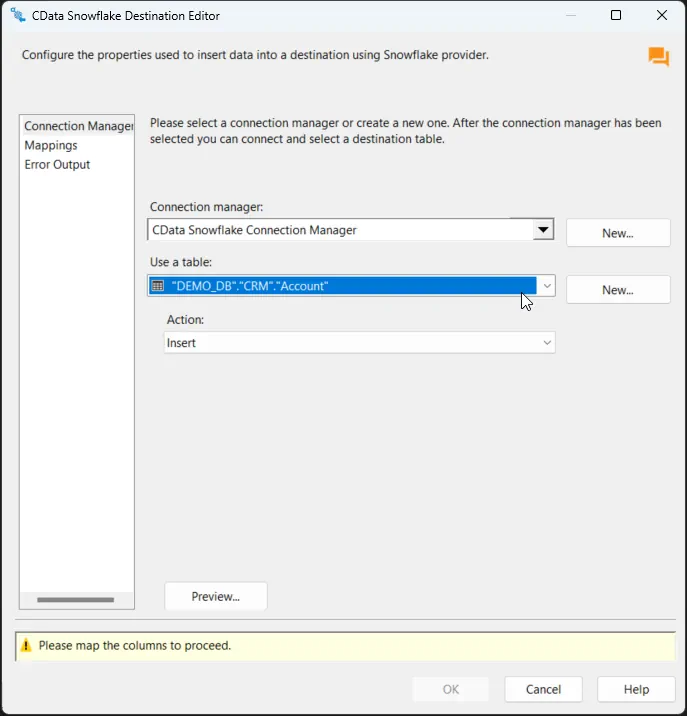Click the yellow warning triangle icon
The width and height of the screenshot is (687, 716).
tap(27, 646)
